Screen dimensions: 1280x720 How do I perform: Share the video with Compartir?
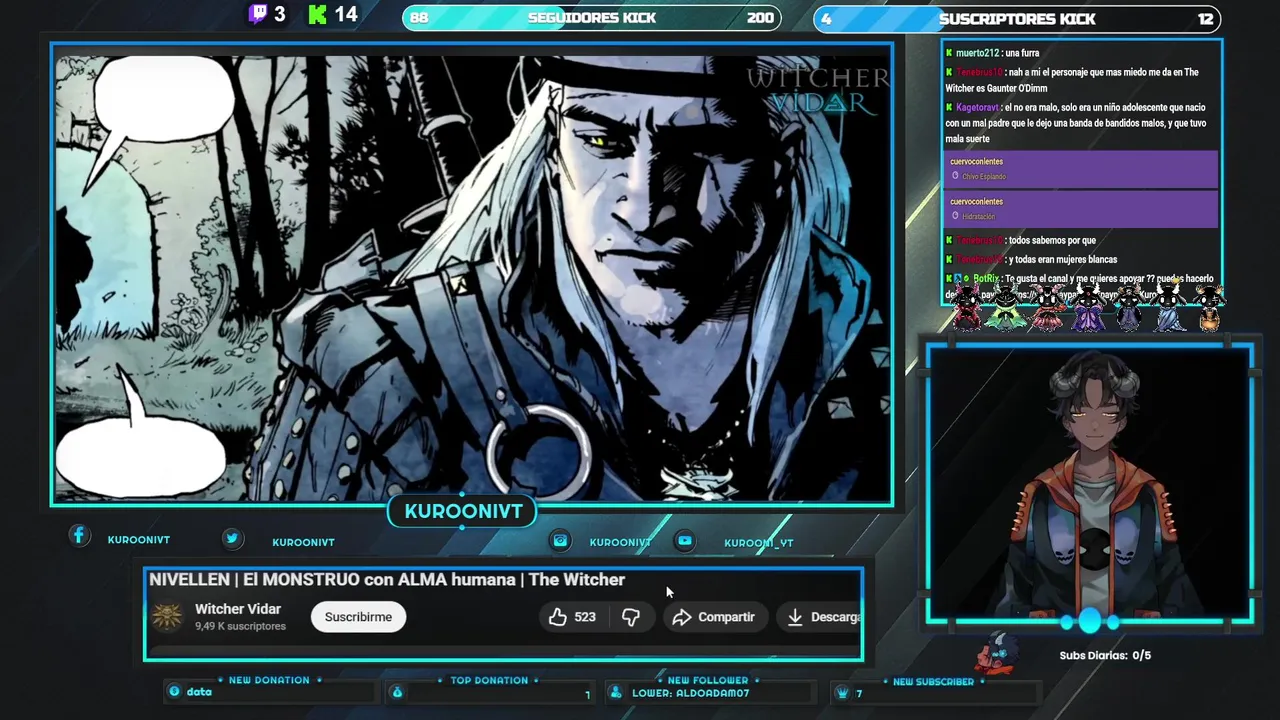coord(713,617)
